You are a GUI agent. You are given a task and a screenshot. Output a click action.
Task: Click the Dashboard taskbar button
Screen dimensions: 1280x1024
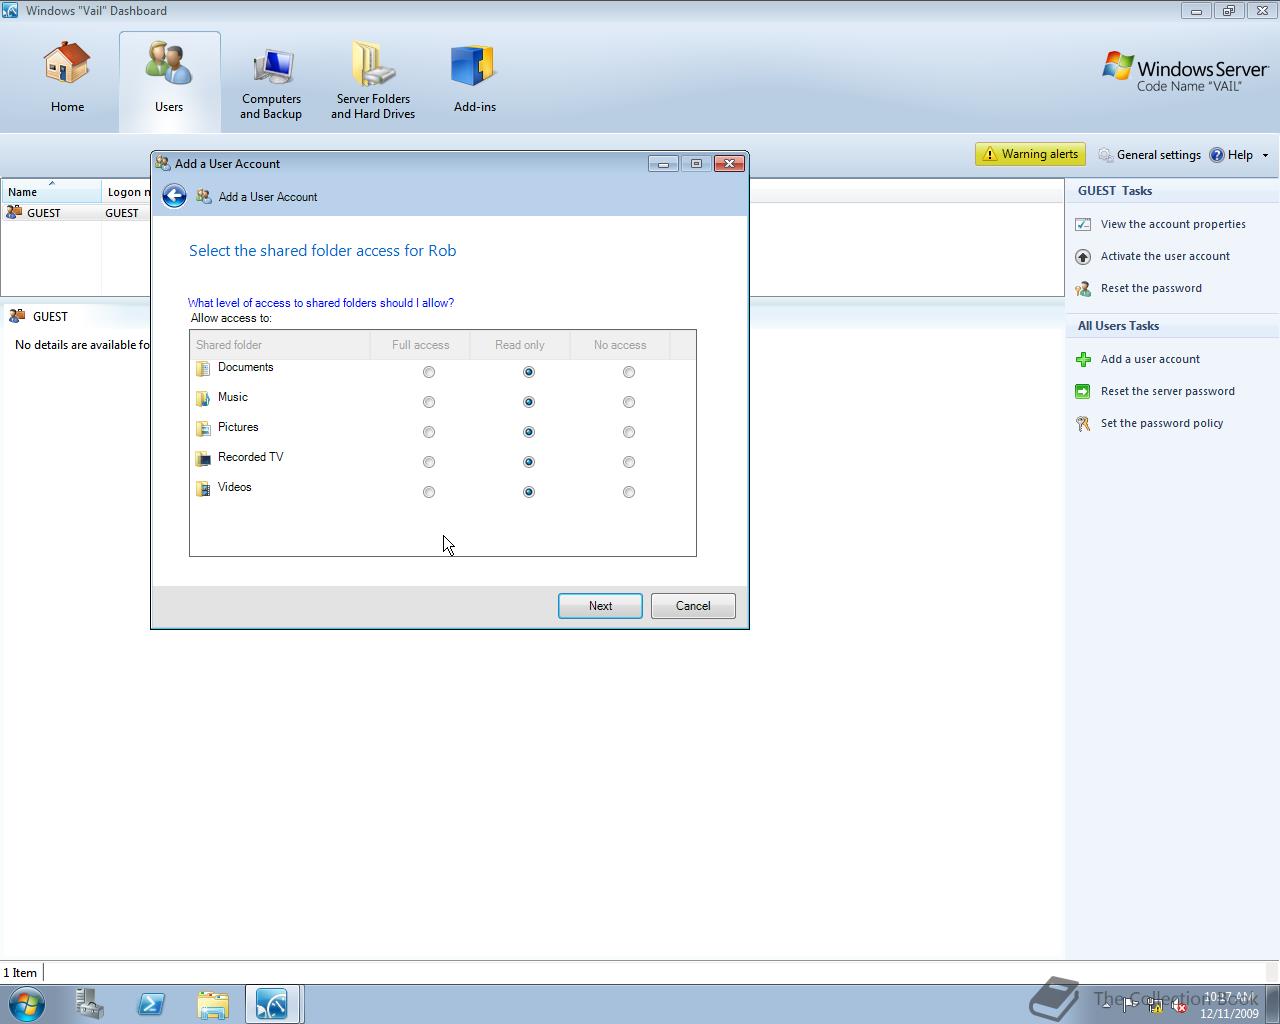coord(273,1004)
